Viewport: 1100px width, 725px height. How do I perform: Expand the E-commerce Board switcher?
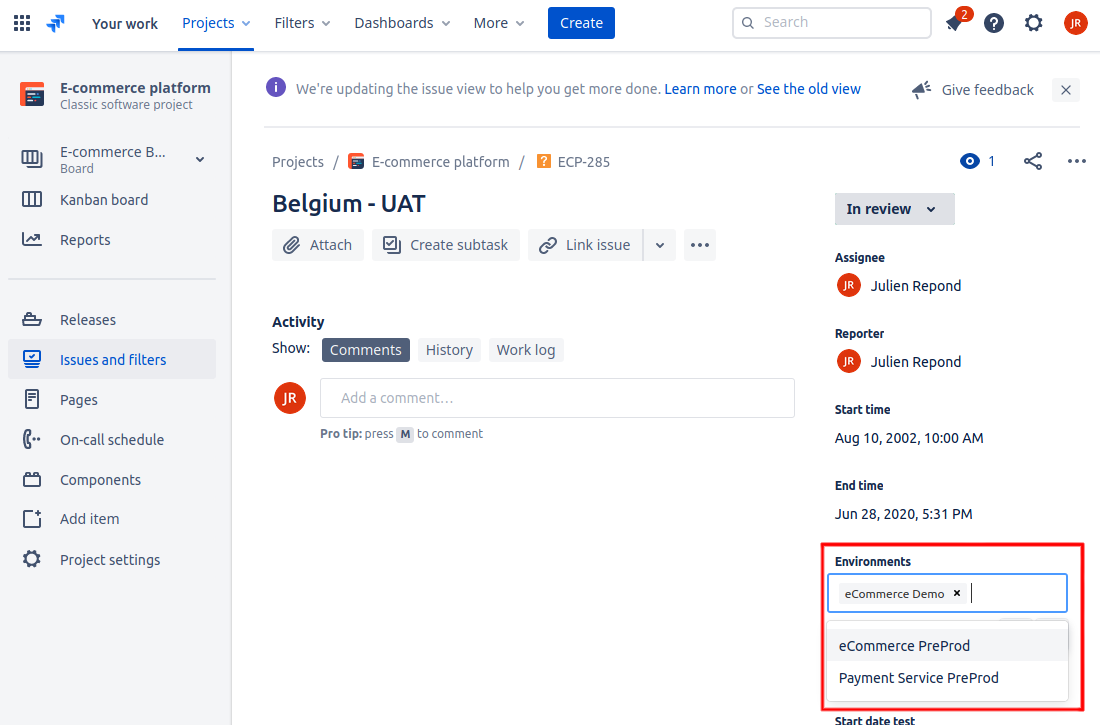pos(200,160)
